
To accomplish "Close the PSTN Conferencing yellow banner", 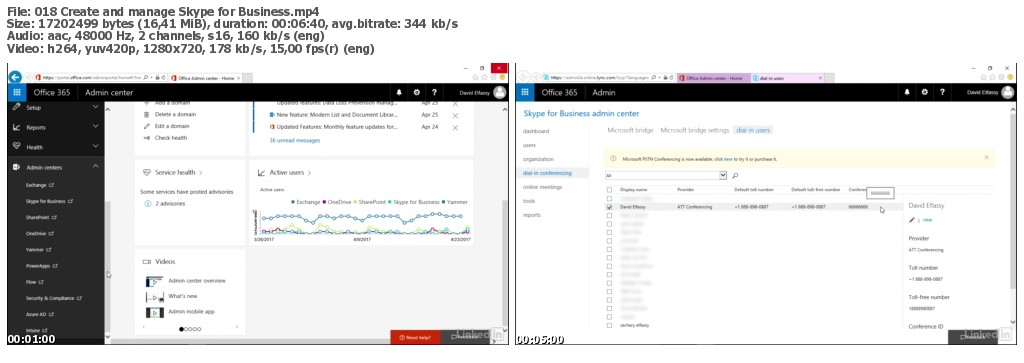I will (986, 157).
